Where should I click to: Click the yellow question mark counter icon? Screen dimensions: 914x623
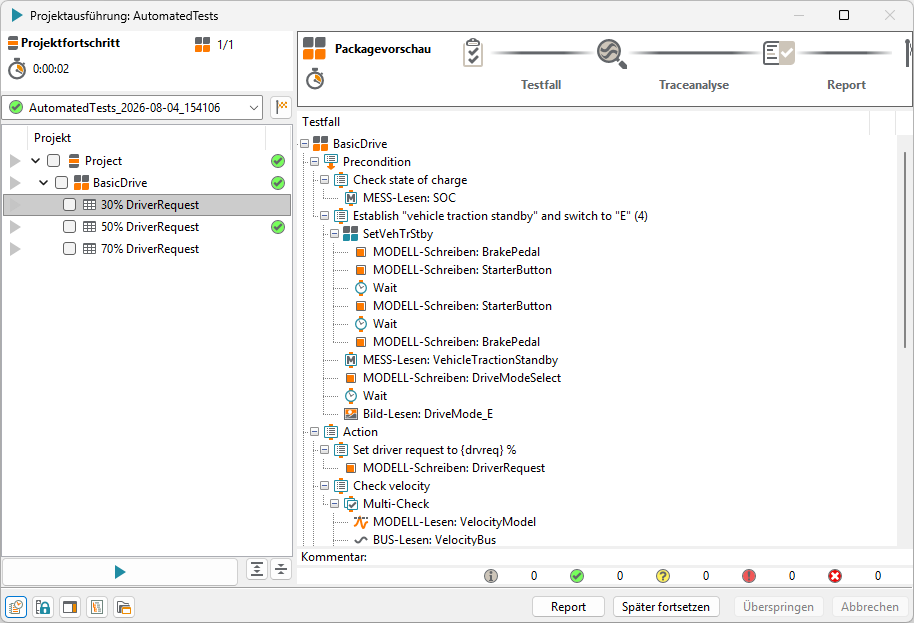(663, 576)
